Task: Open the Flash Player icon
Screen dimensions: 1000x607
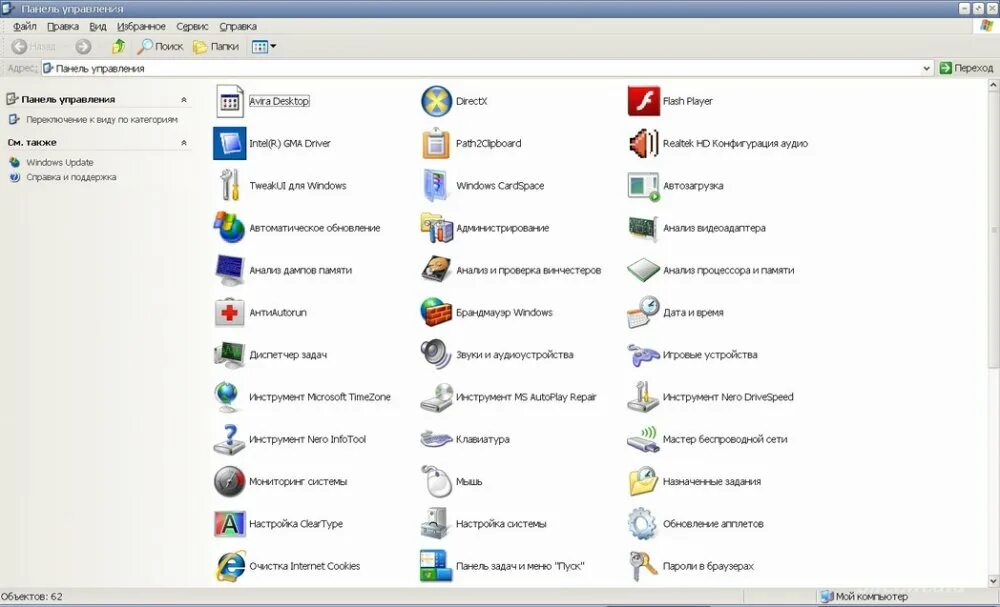Action: 643,101
